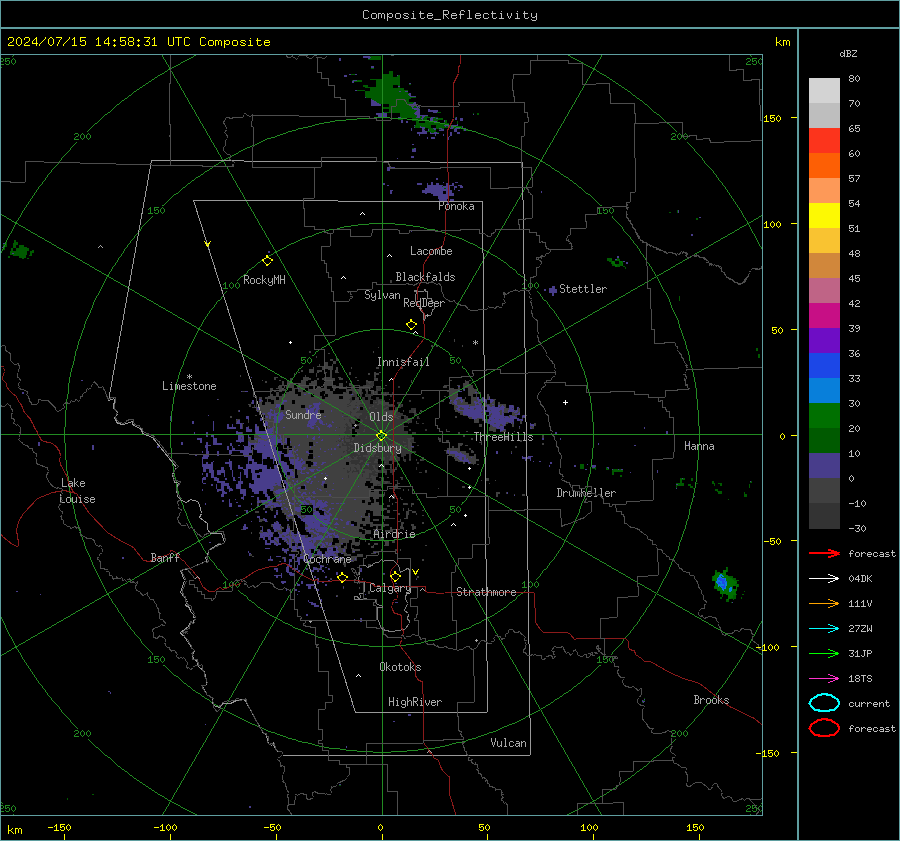This screenshot has width=900, height=841.
Task: Select the Lake Louise label
Action: [x=77, y=491]
